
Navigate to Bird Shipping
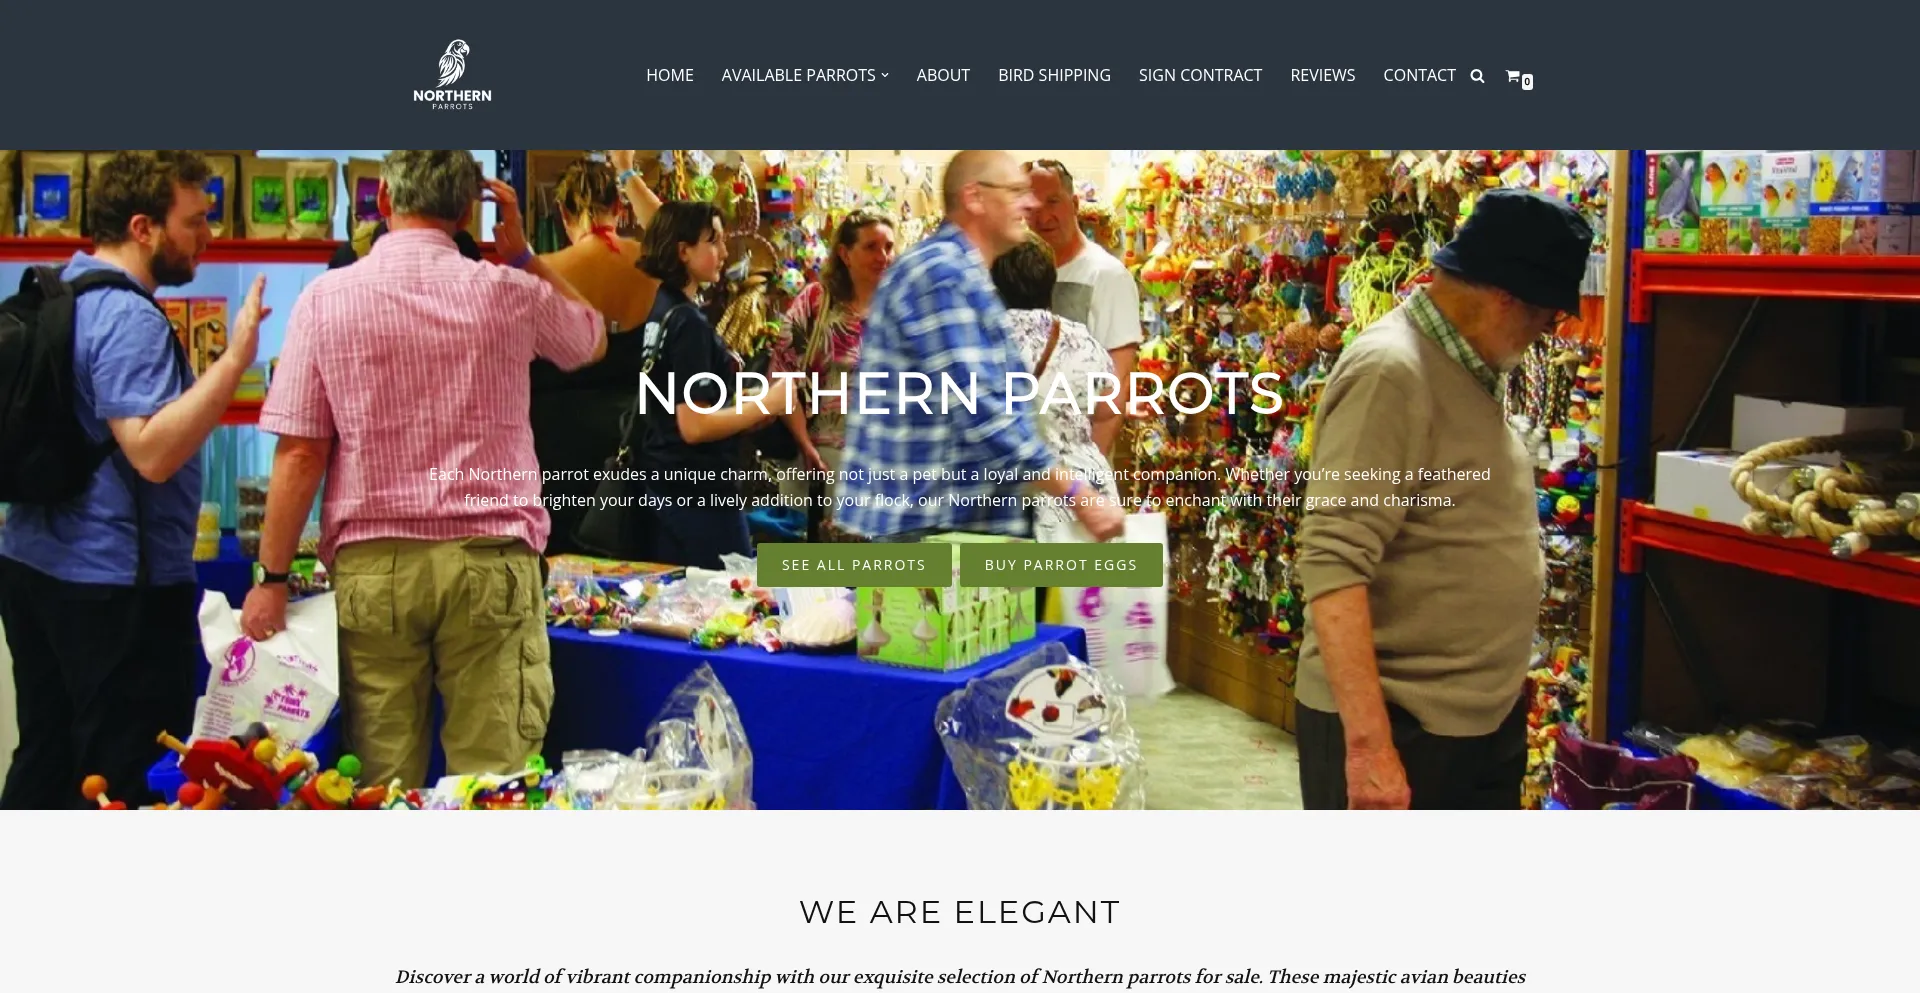click(1054, 75)
